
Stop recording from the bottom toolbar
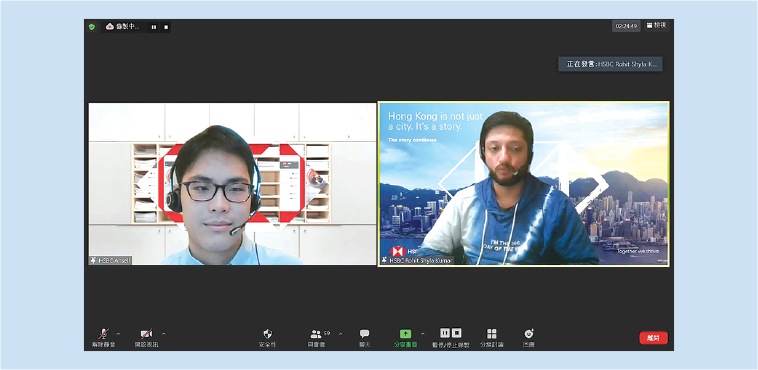(x=456, y=333)
